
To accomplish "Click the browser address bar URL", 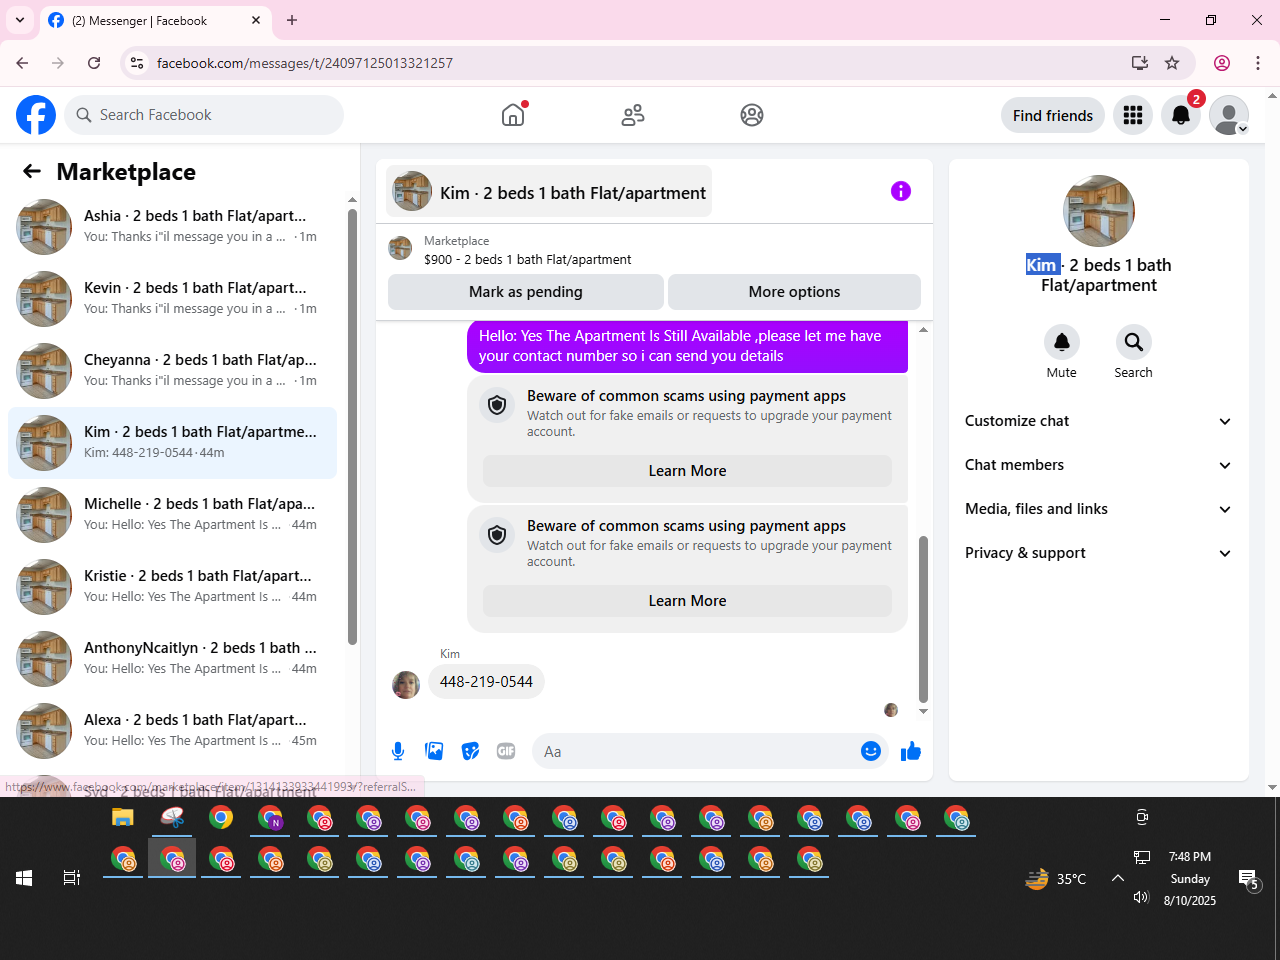I will tap(305, 63).
